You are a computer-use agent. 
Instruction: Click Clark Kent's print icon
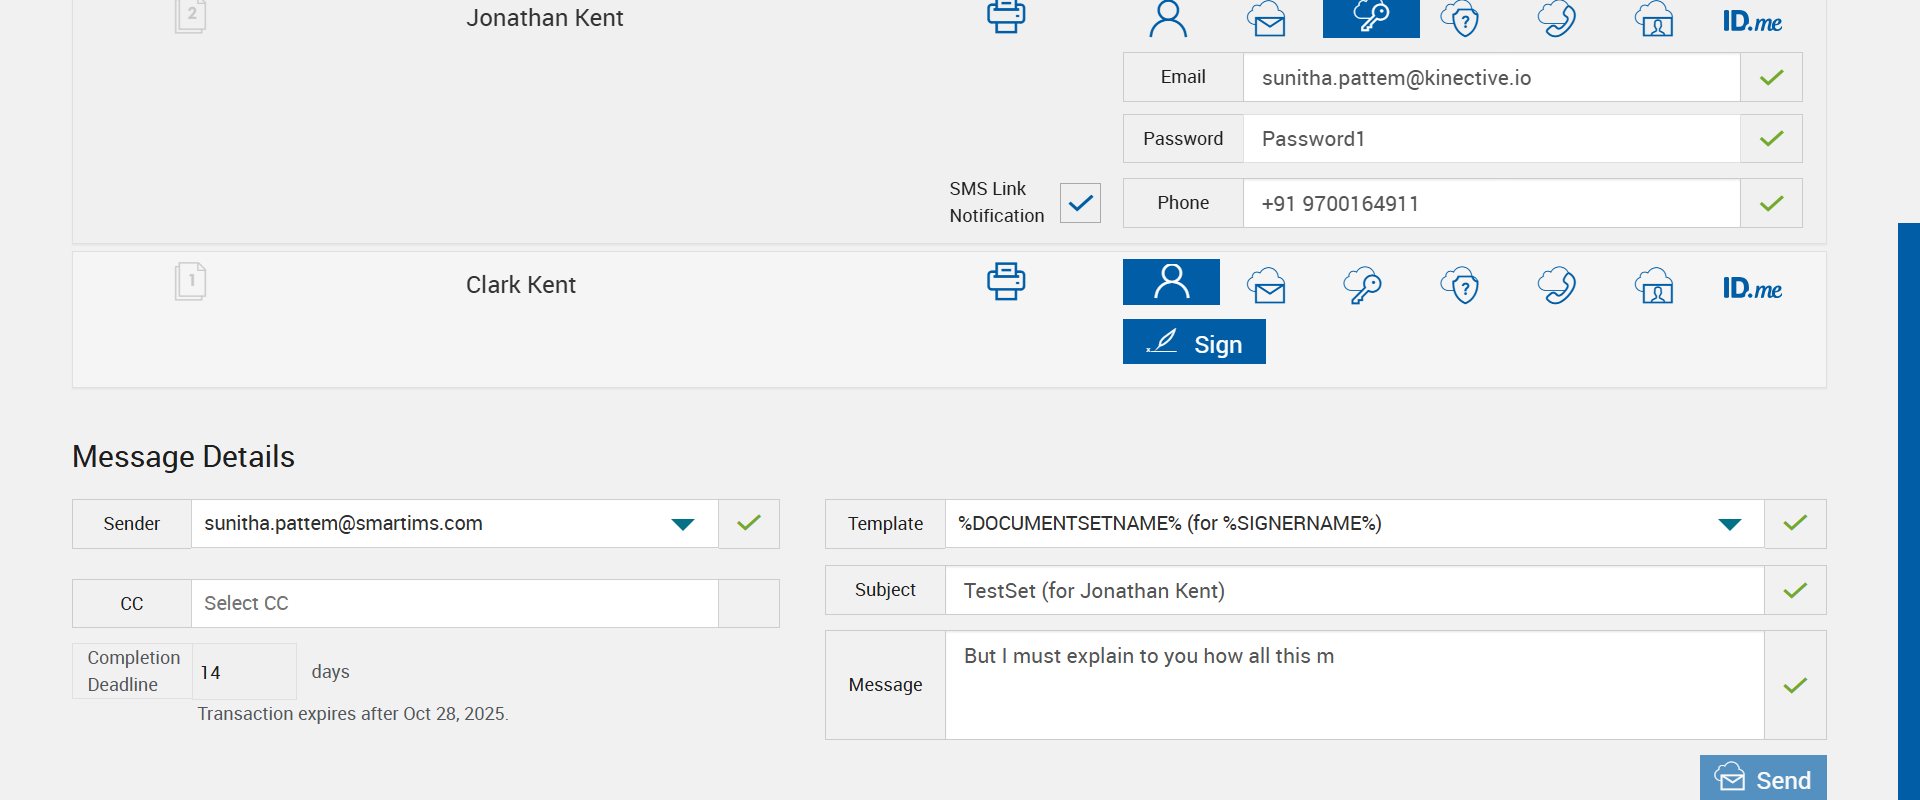(1006, 282)
